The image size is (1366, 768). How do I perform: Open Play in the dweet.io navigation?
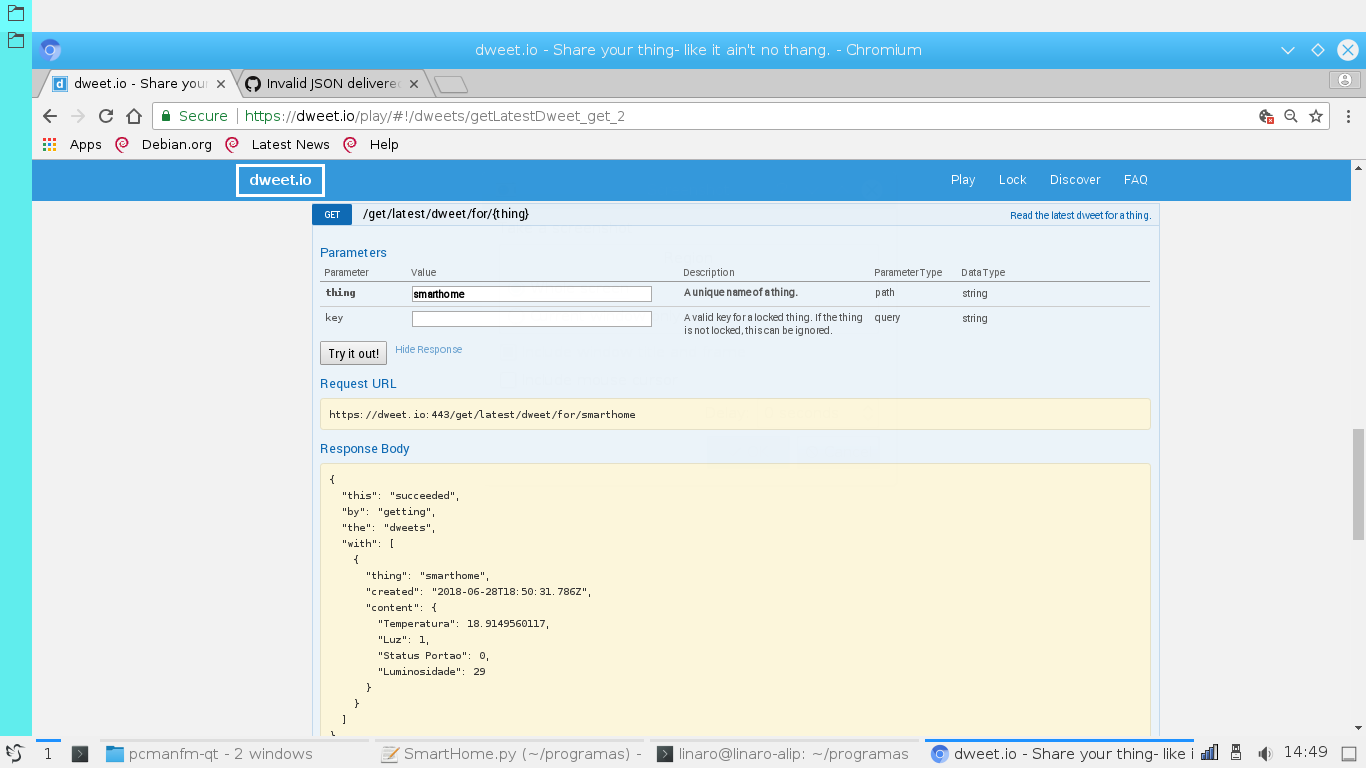(963, 180)
